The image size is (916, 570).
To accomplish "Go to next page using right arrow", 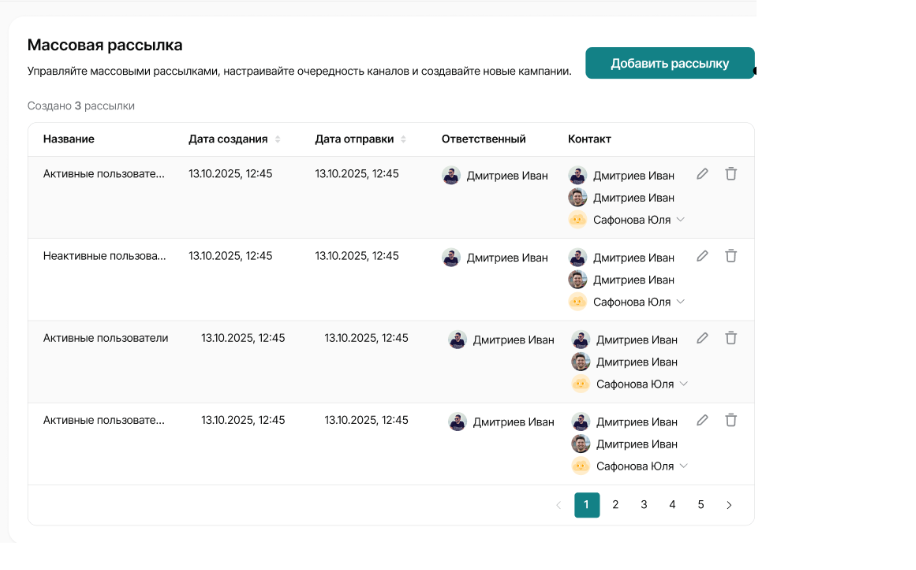I will [729, 505].
